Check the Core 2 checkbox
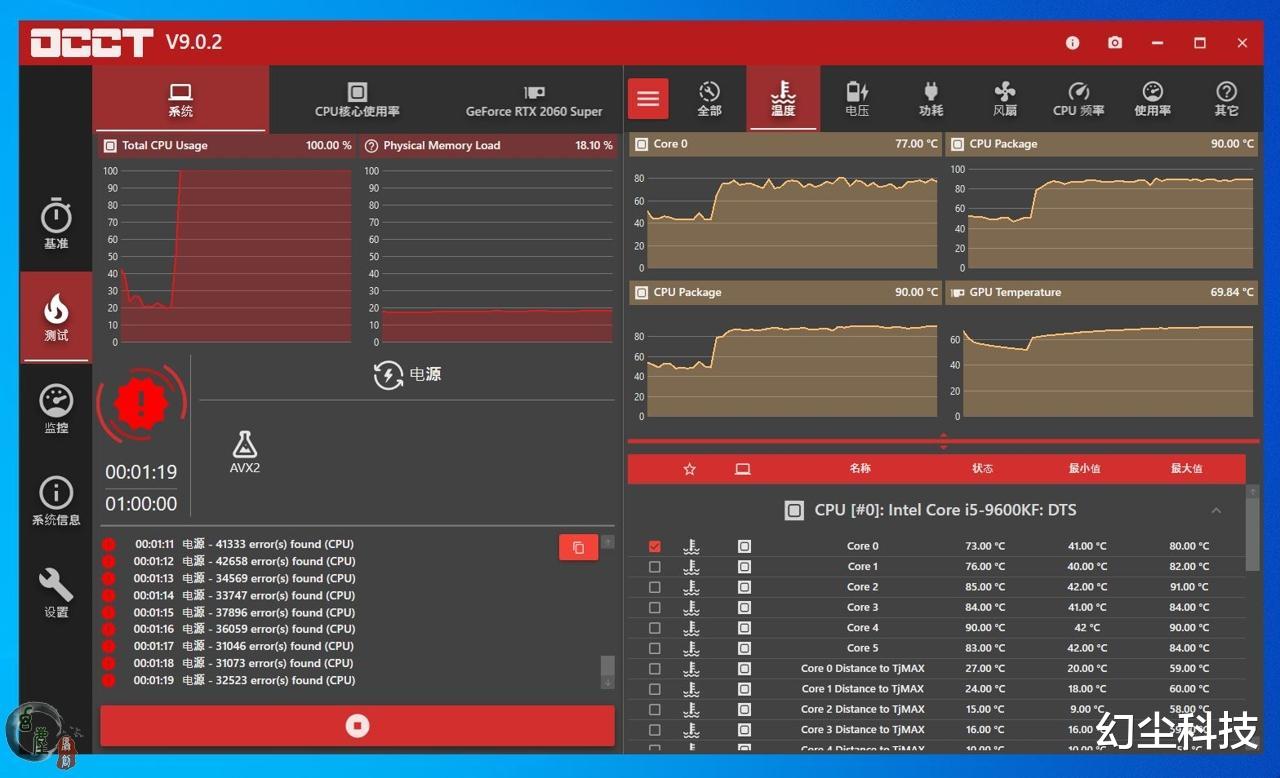 tap(655, 587)
